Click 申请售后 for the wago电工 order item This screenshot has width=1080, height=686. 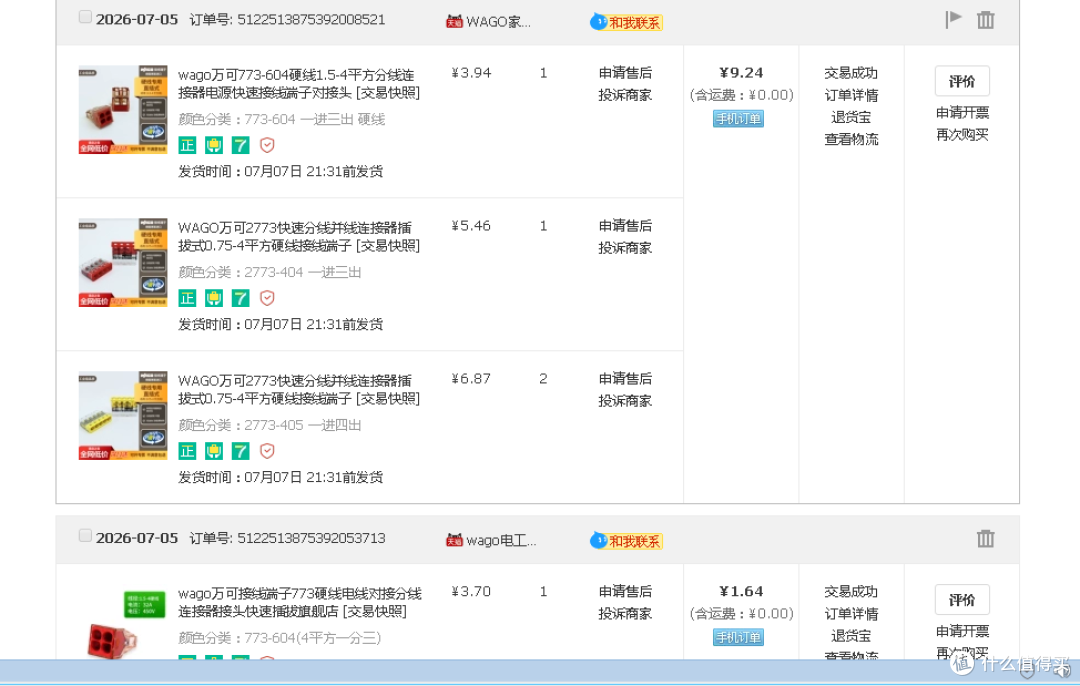625,592
